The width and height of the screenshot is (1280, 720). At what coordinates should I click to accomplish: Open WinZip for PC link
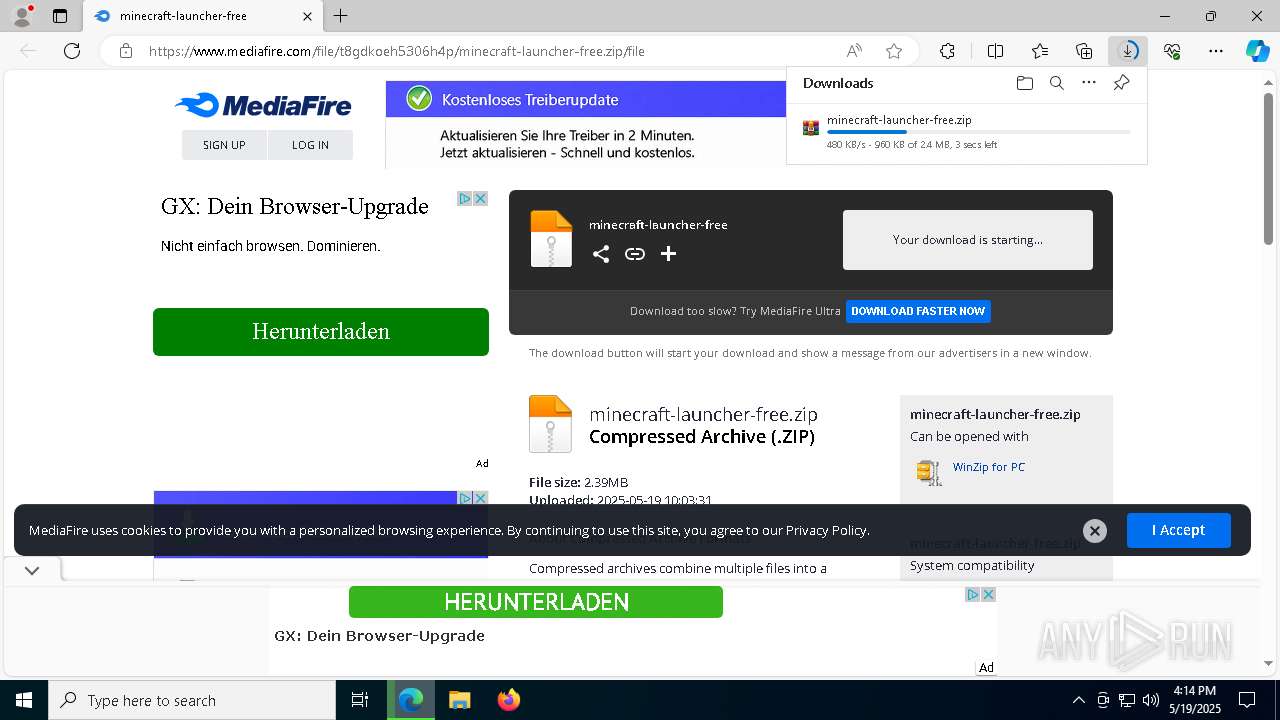(988, 467)
